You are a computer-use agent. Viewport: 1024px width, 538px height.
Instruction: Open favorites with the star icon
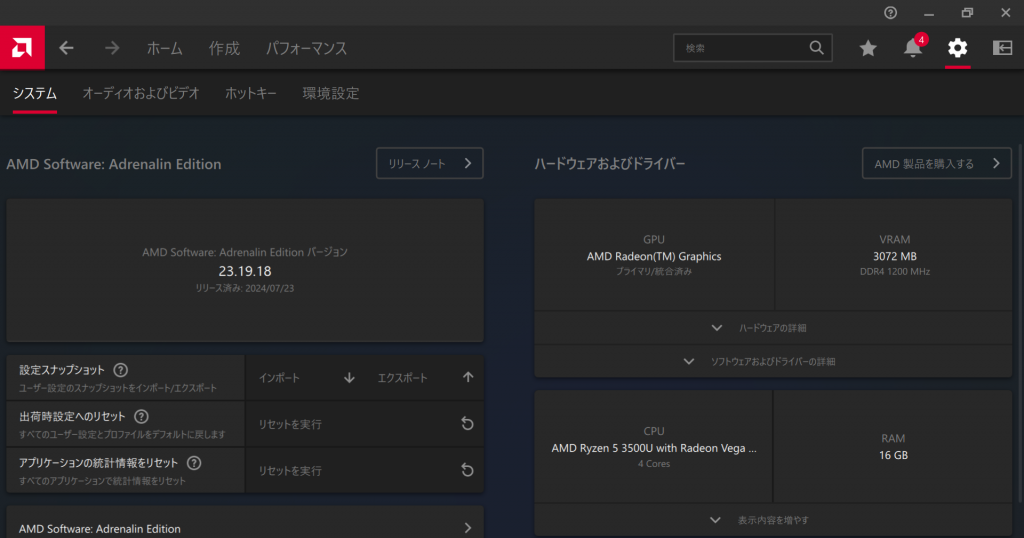(868, 48)
